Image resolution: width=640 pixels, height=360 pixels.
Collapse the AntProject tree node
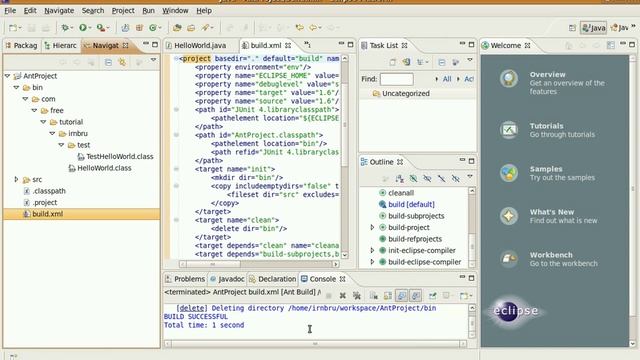point(7,76)
